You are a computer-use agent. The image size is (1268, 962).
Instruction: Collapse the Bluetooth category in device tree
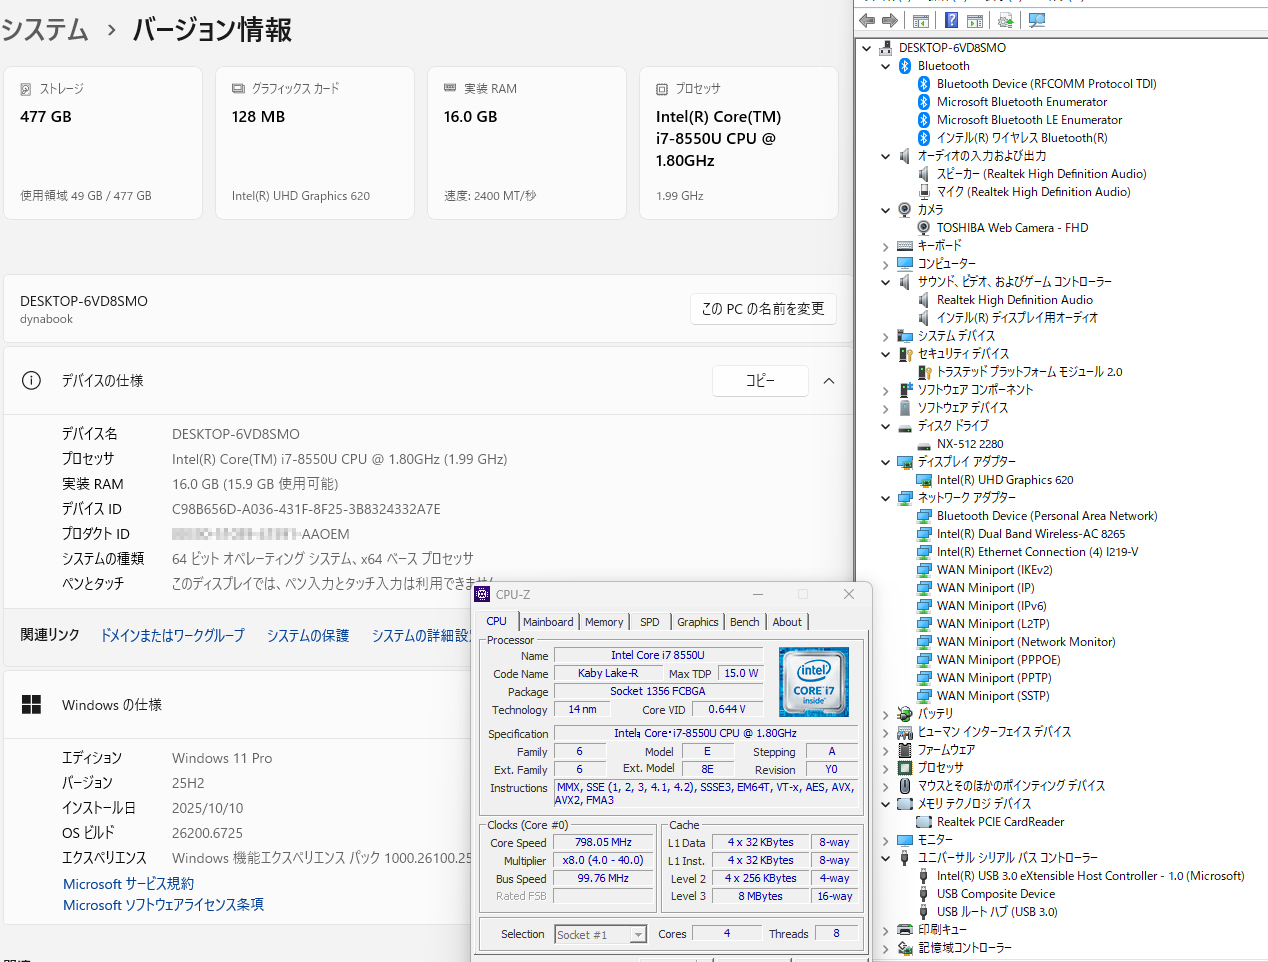click(886, 66)
